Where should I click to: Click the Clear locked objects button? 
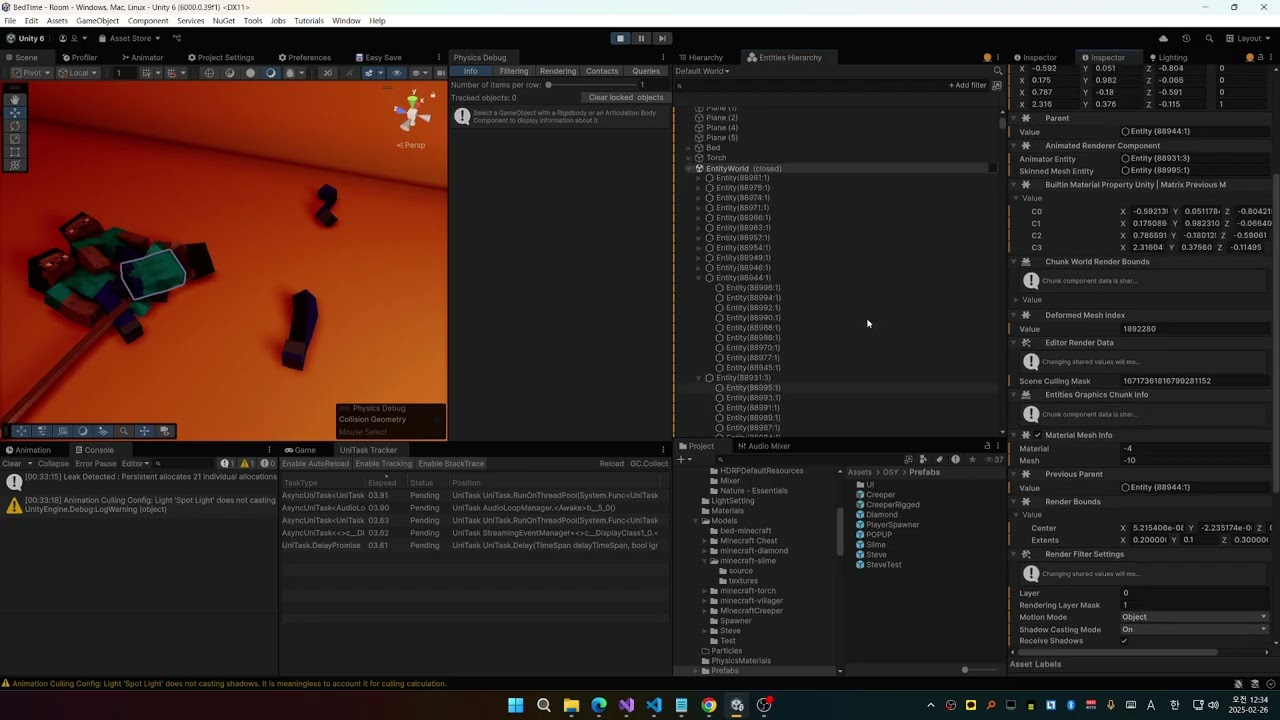coord(626,97)
